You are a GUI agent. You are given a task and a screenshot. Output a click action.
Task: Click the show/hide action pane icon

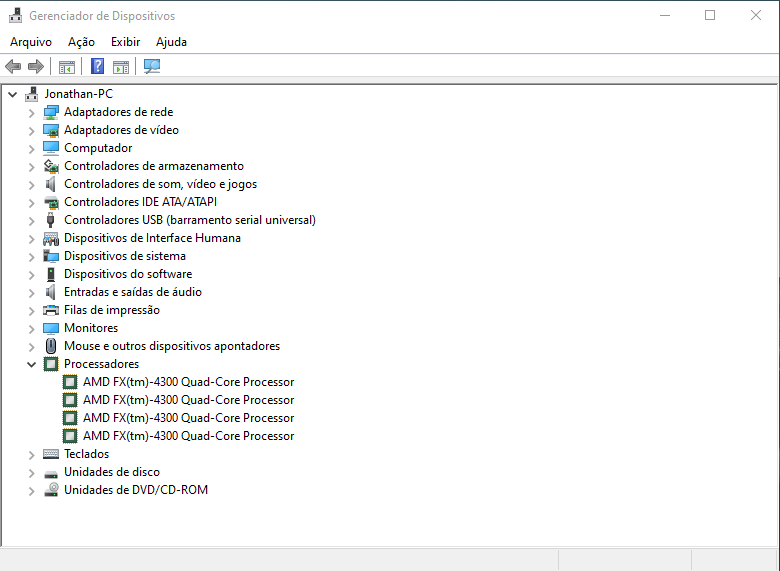coord(121,67)
